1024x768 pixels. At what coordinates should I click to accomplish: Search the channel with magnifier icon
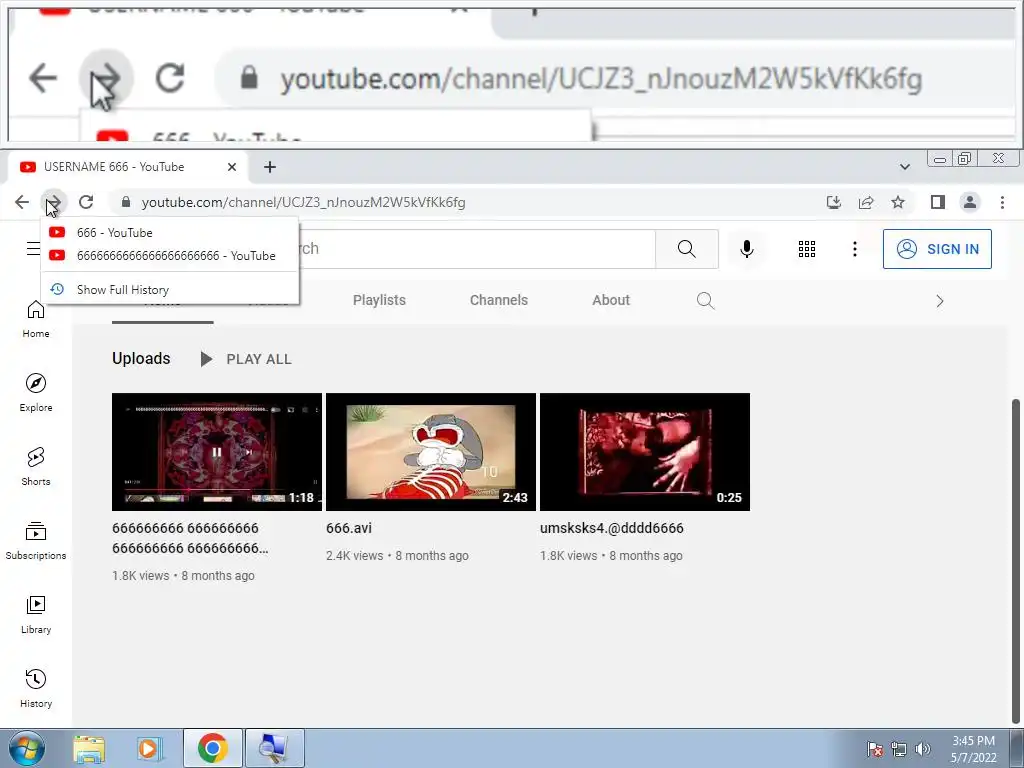click(705, 300)
